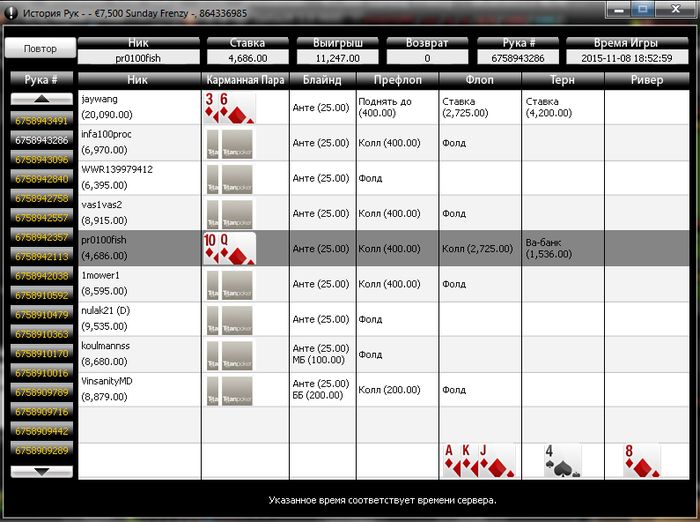Screen dimensions: 700x522
Task: Click VinsanityMD's hidden pocket cards
Action: click(229, 391)
